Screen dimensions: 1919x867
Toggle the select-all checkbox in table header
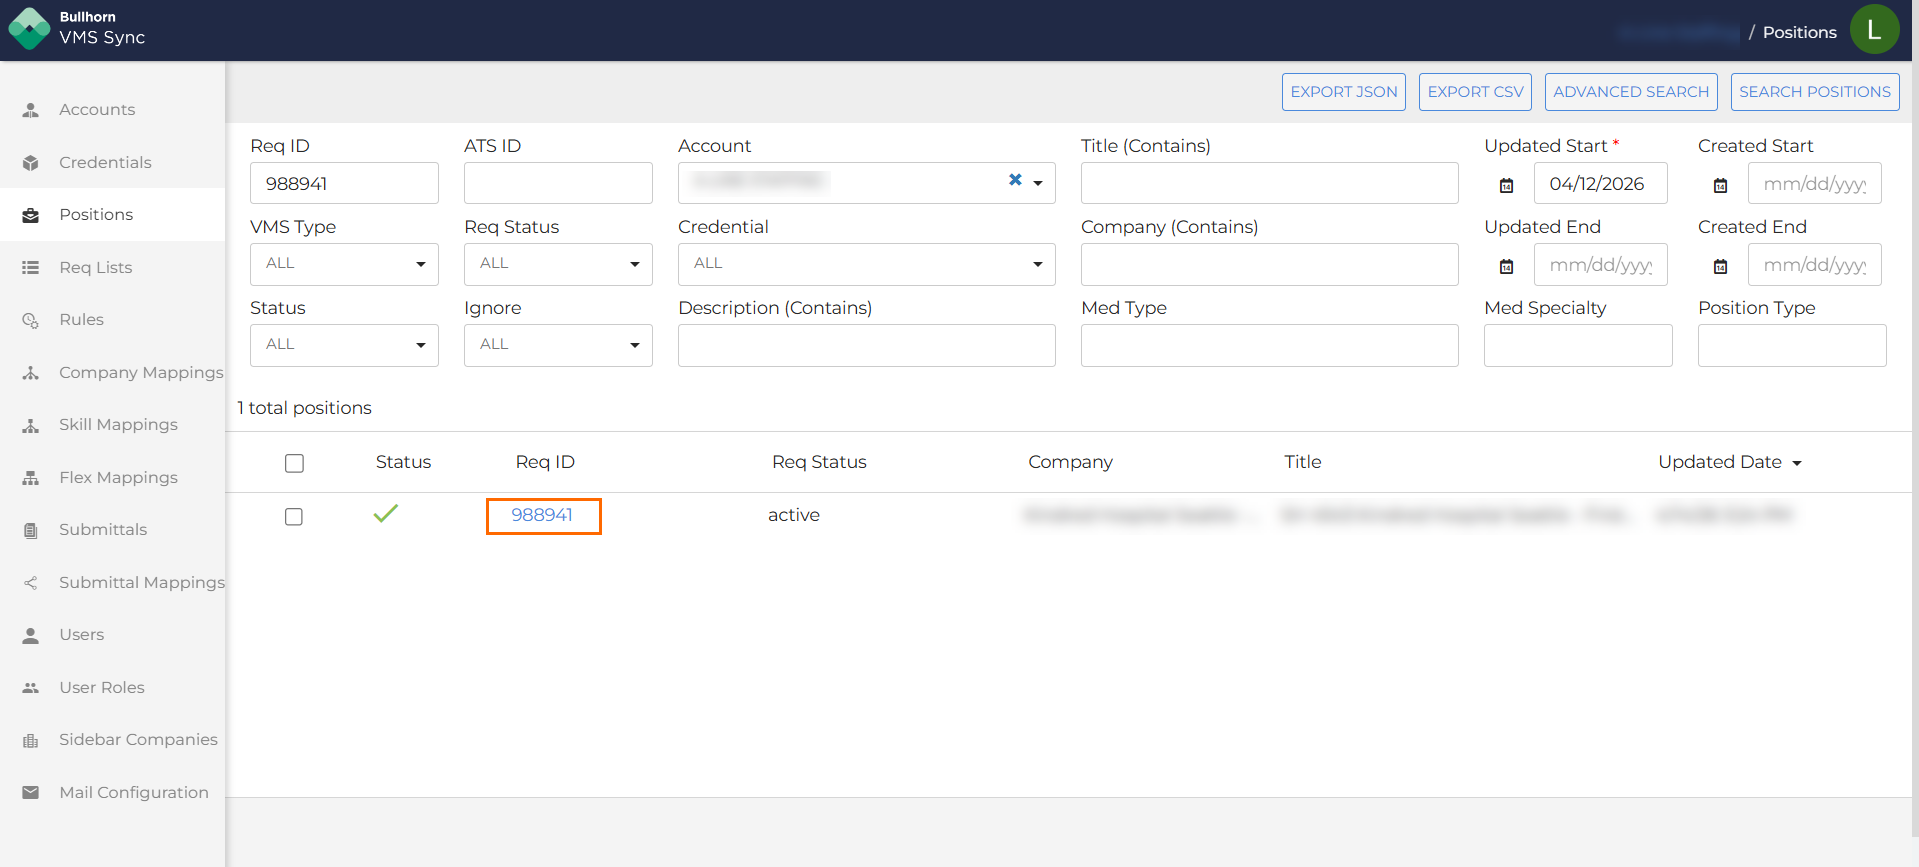coord(294,463)
